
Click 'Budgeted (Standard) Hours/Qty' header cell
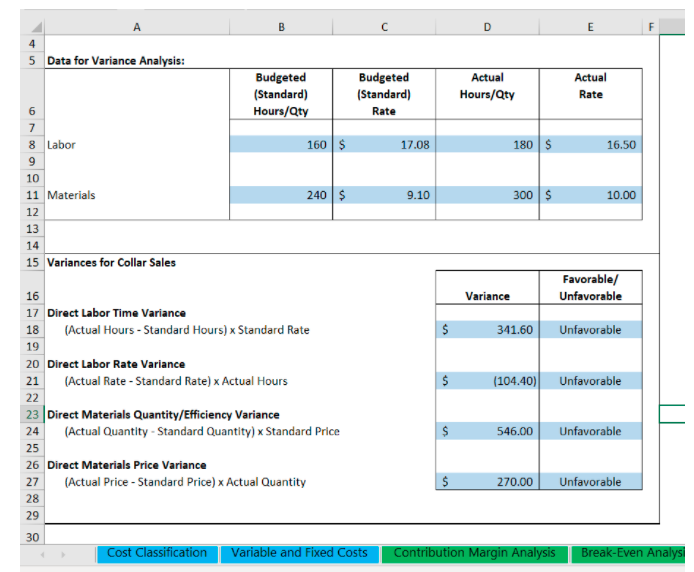pos(281,94)
